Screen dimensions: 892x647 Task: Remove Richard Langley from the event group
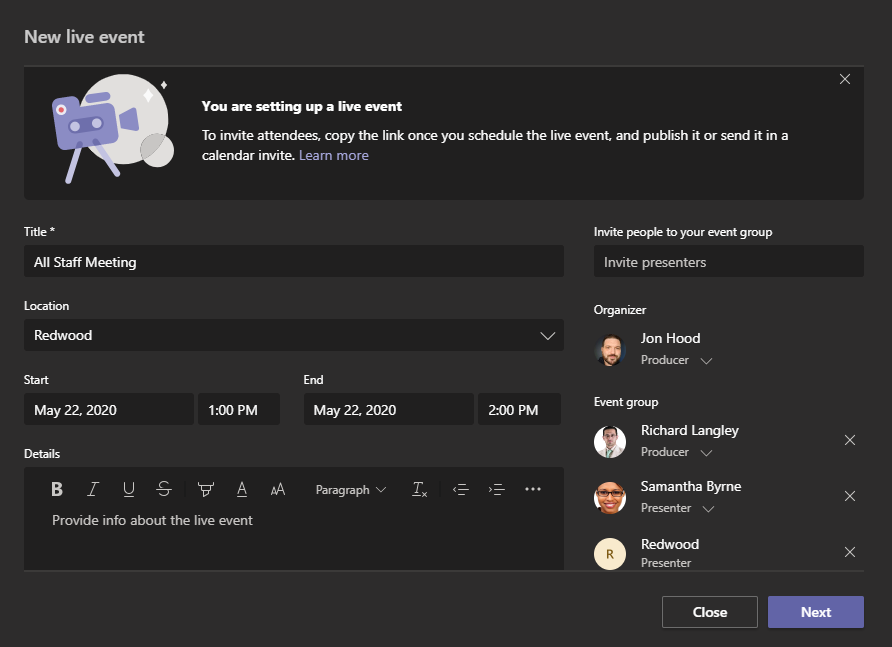click(850, 440)
